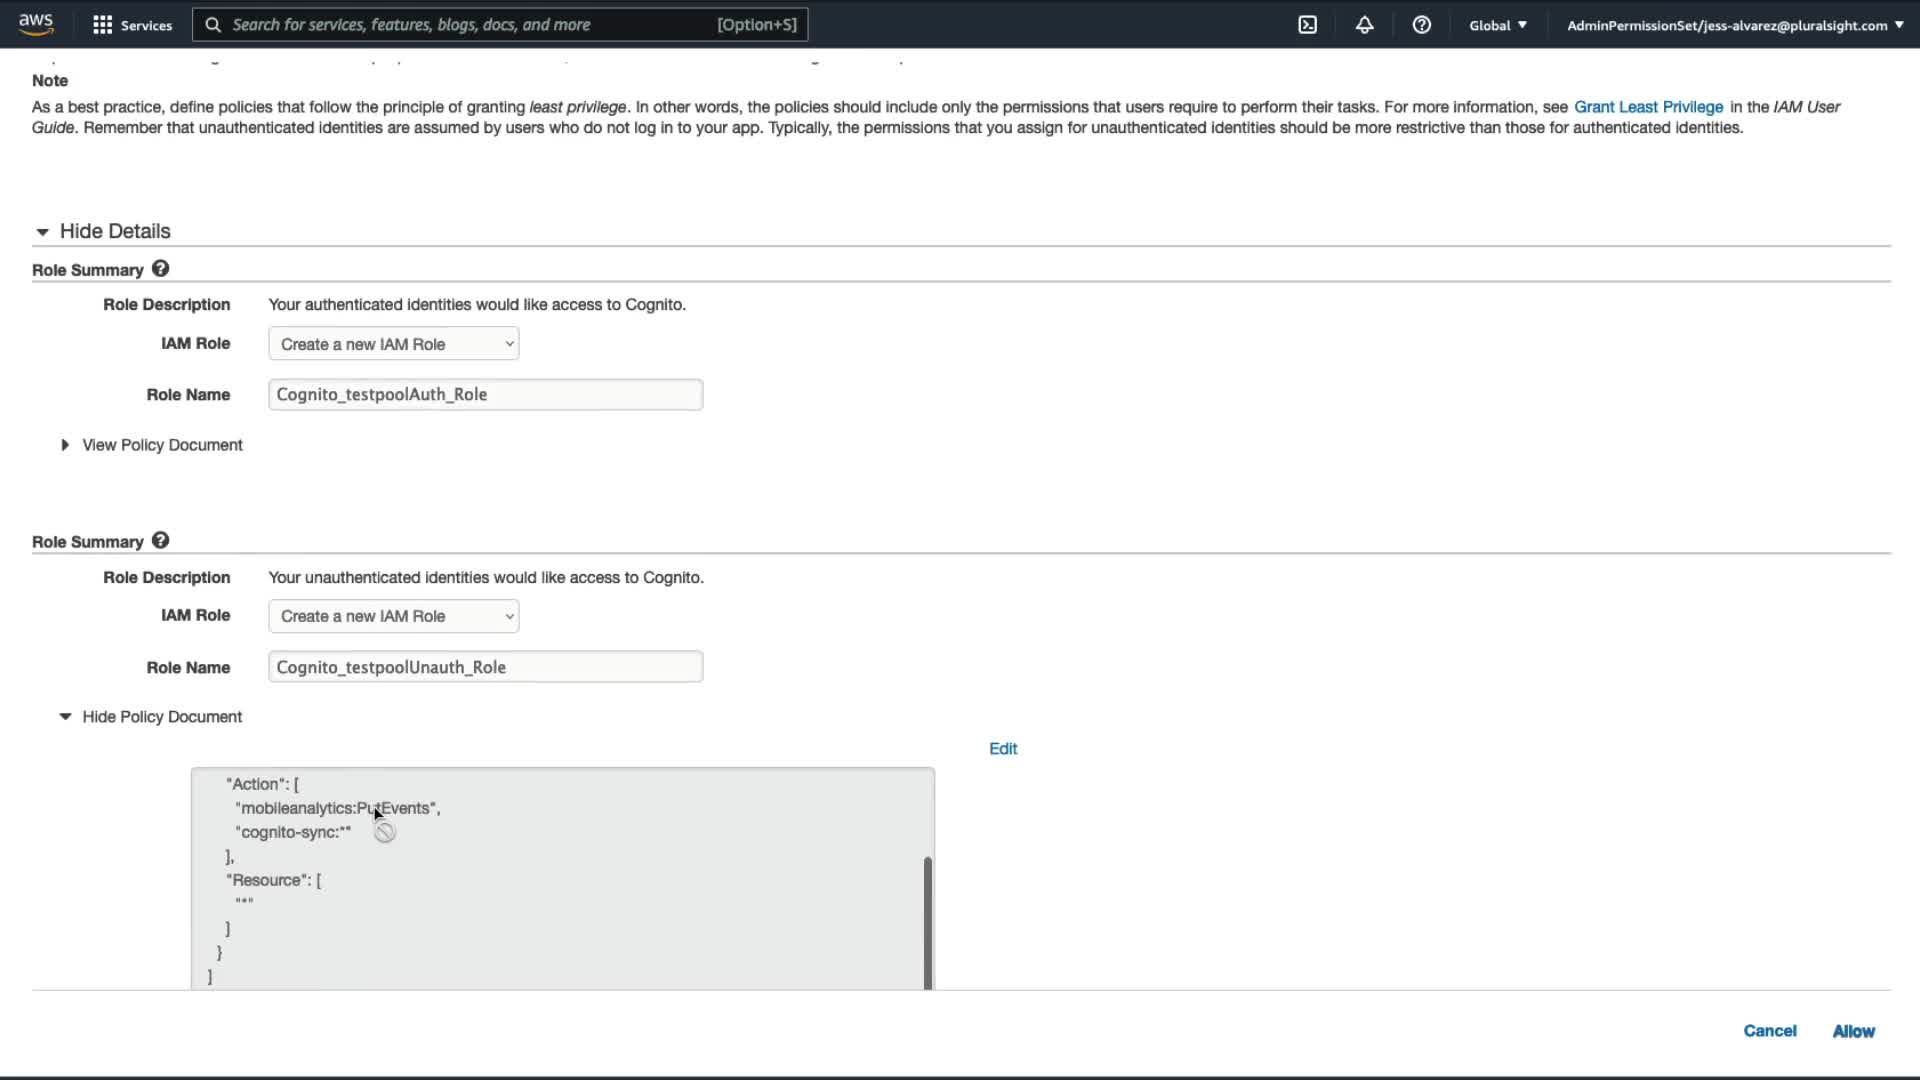
Task: Click help icon beside first Role Summary
Action: point(160,269)
